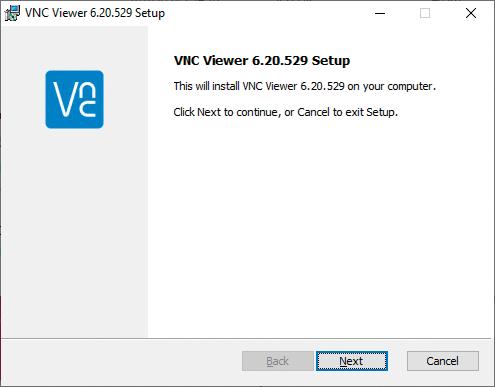Click version 6.20.529 in the bold heading
Viewport: 495px width, 387px height.
[280, 61]
